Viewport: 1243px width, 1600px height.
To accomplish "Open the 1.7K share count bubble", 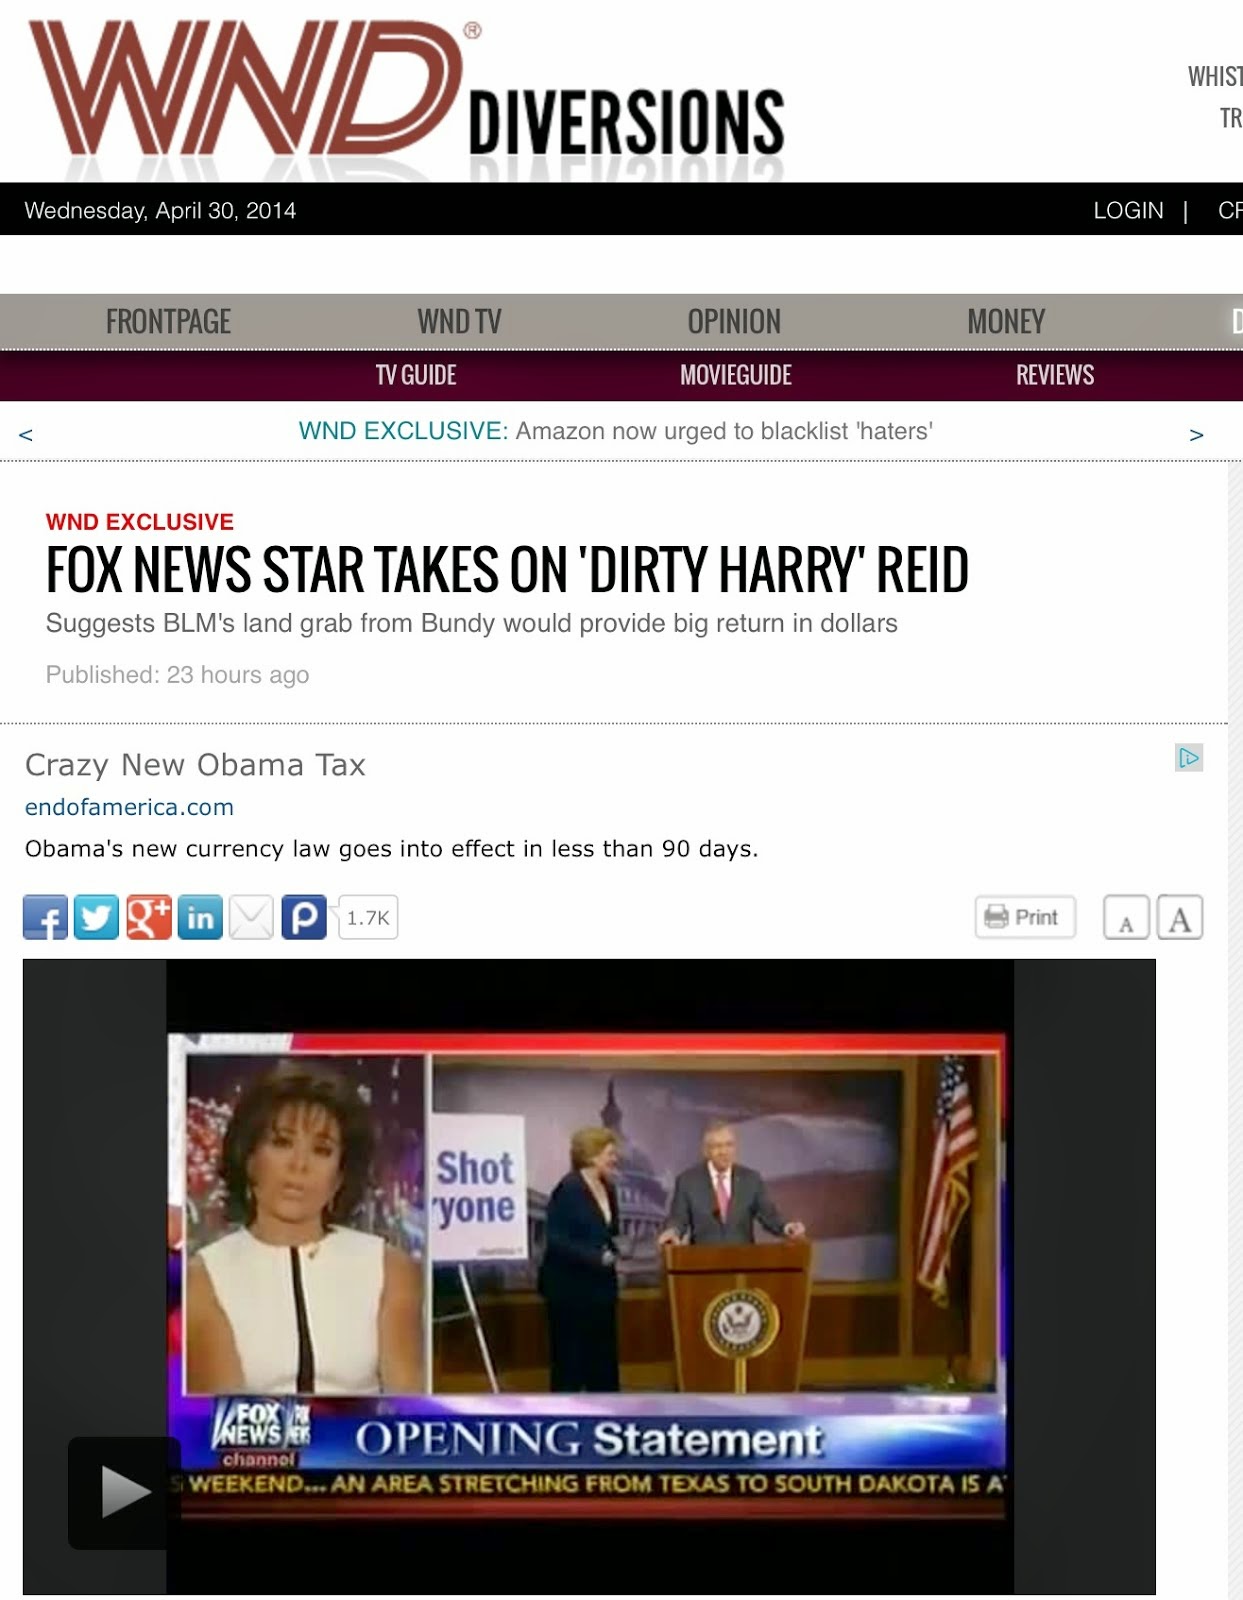I will (368, 917).
